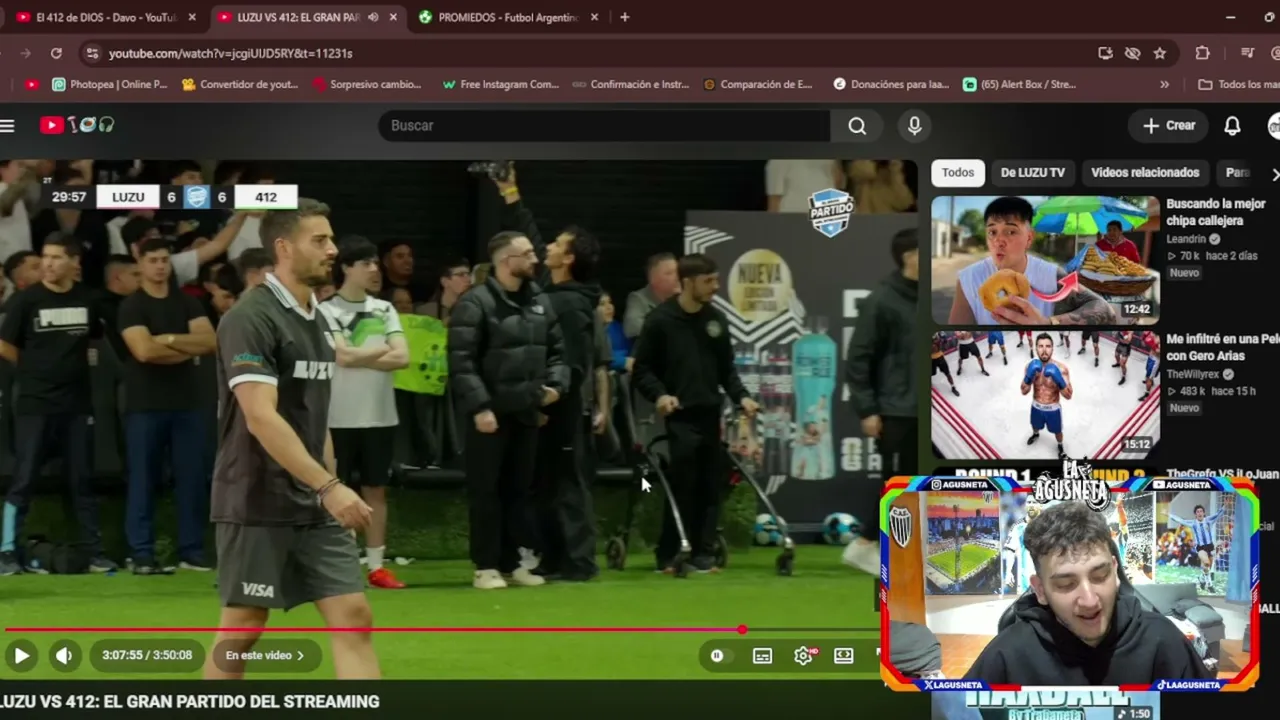Viewport: 1280px width, 720px height.
Task: Open the chipa callejera video thumbnail
Action: pyautogui.click(x=1045, y=260)
